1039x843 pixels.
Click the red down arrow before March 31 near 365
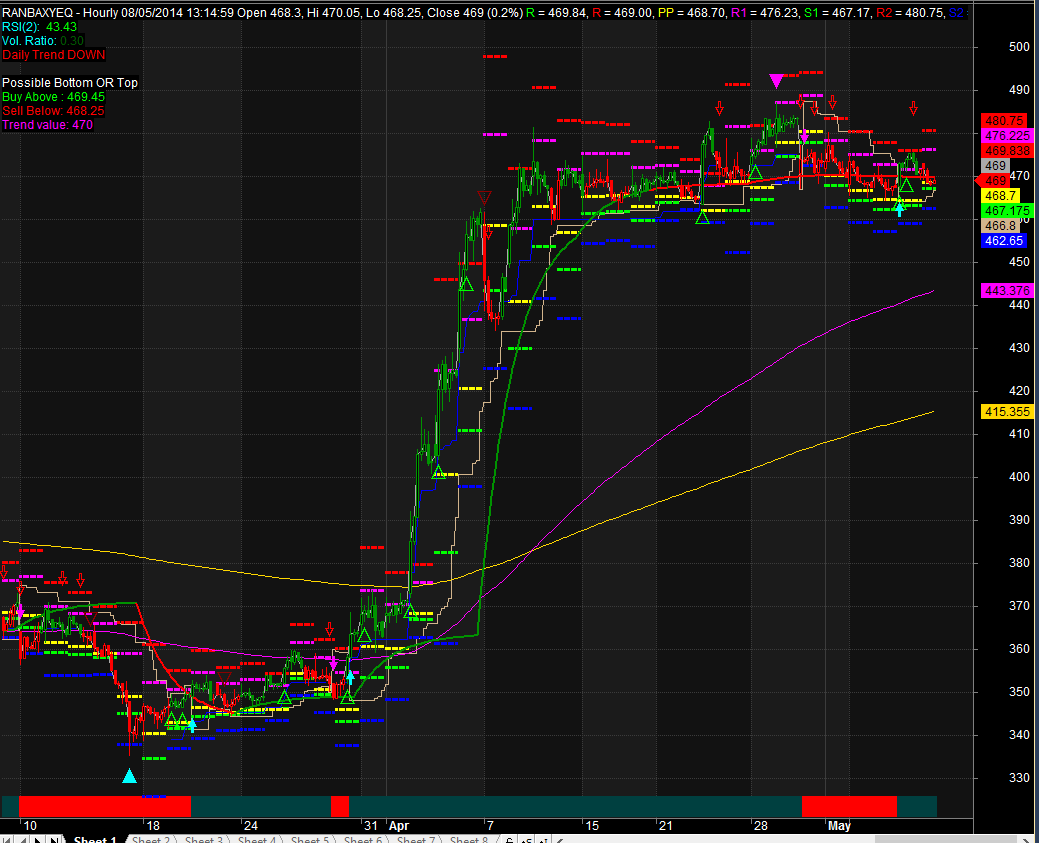(329, 629)
